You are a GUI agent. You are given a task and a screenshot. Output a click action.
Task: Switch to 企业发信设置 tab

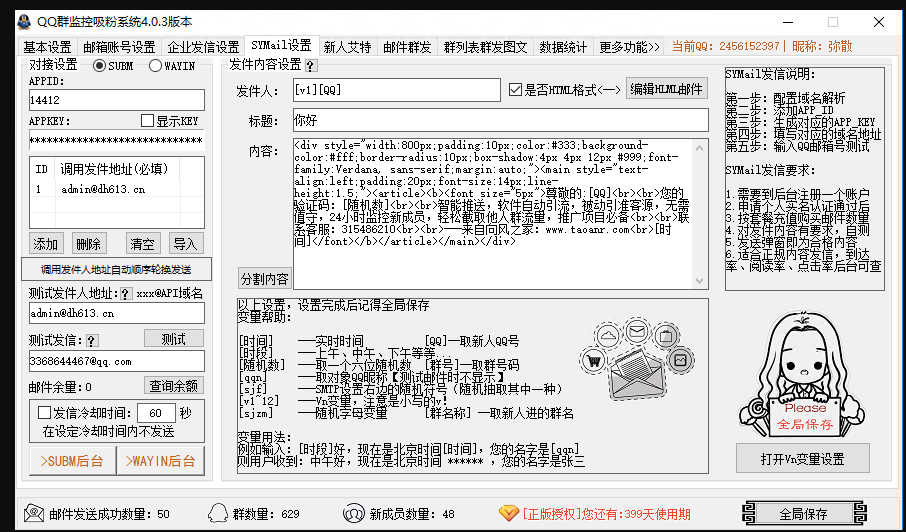[x=203, y=47]
